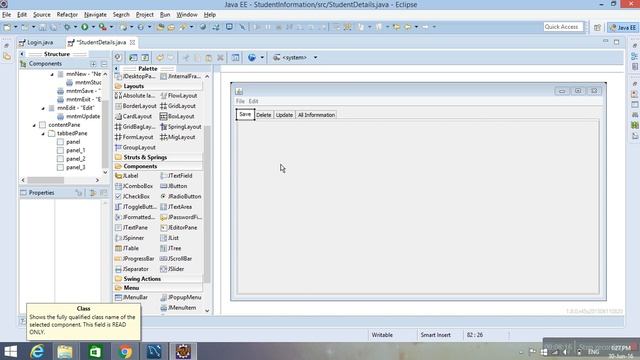Click the palette vertical scrollbar
Image resolution: width=640 pixels, height=360 pixels.
pos(207,203)
